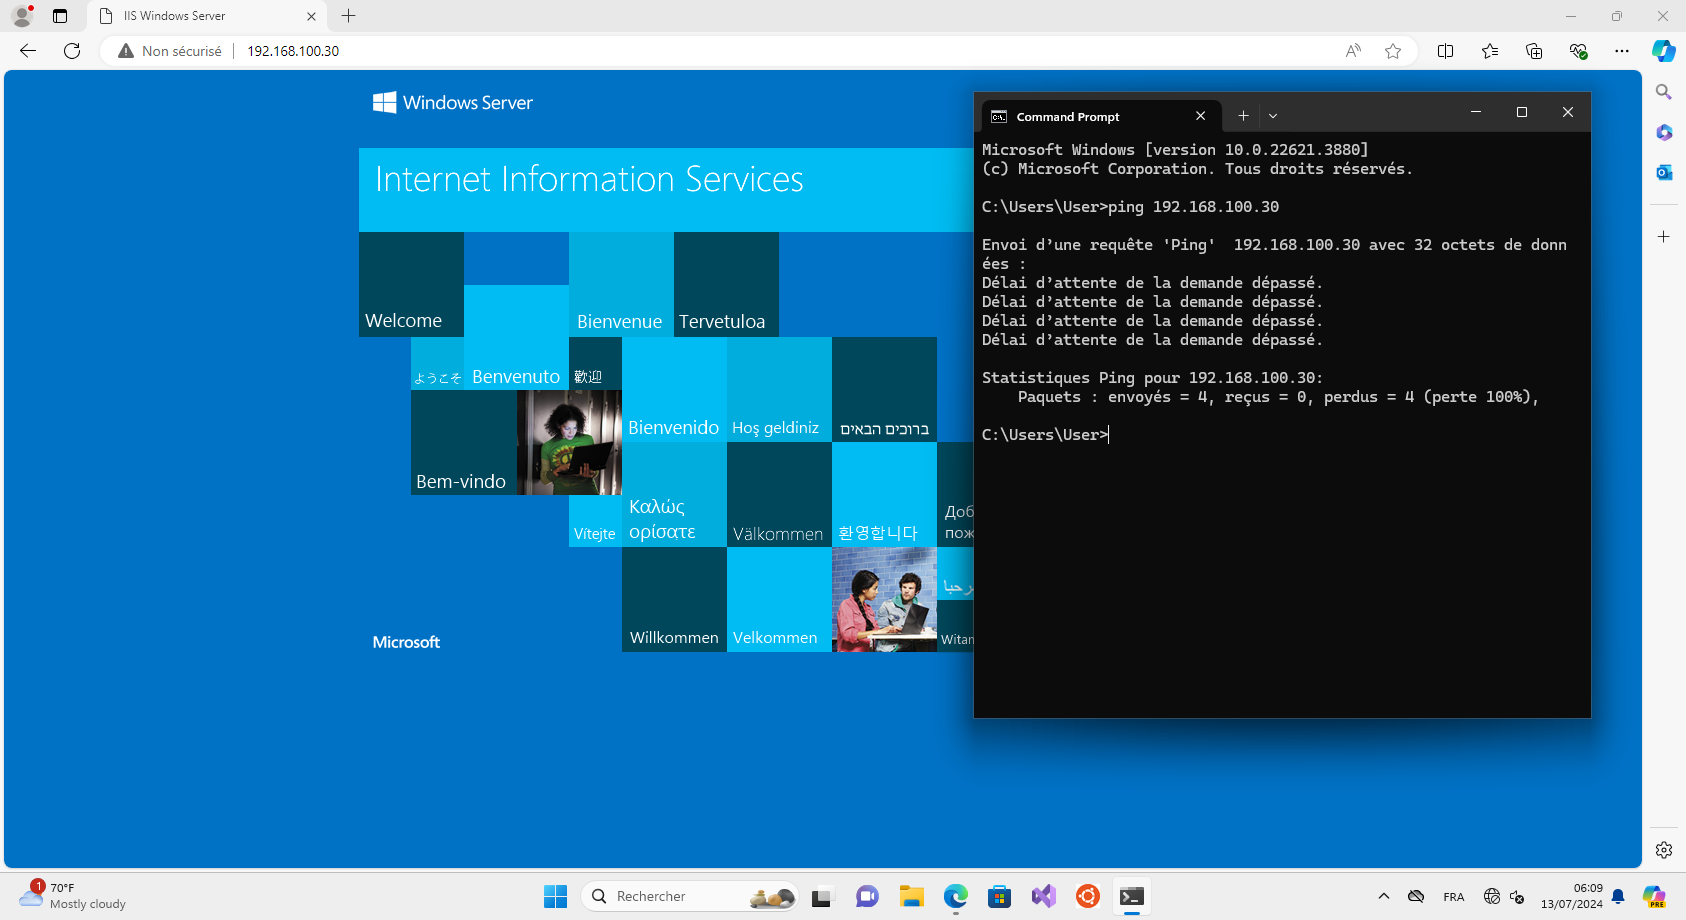Open File Explorer from the taskbar

(x=911, y=896)
